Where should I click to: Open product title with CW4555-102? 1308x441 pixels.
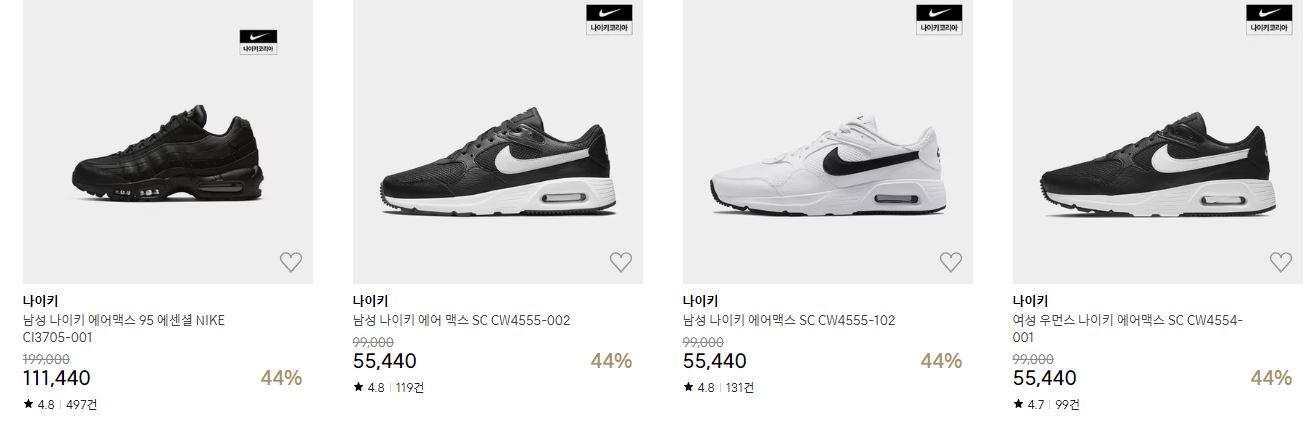[x=789, y=320]
